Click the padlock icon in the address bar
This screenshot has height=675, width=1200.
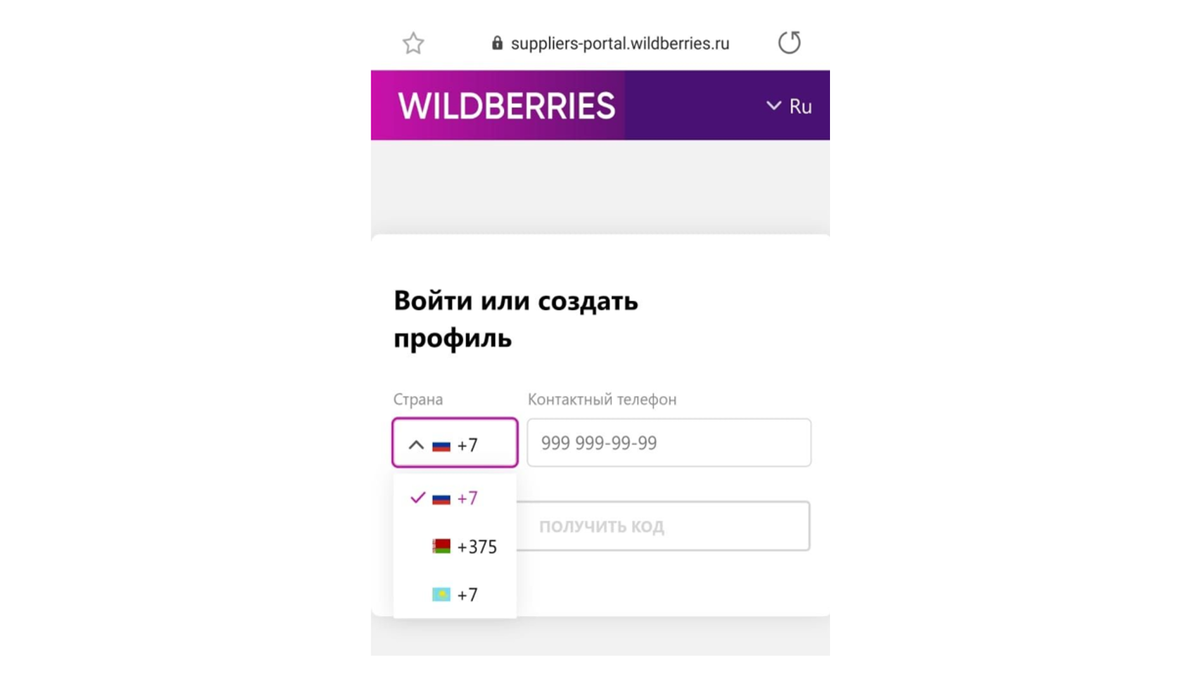[x=496, y=43]
